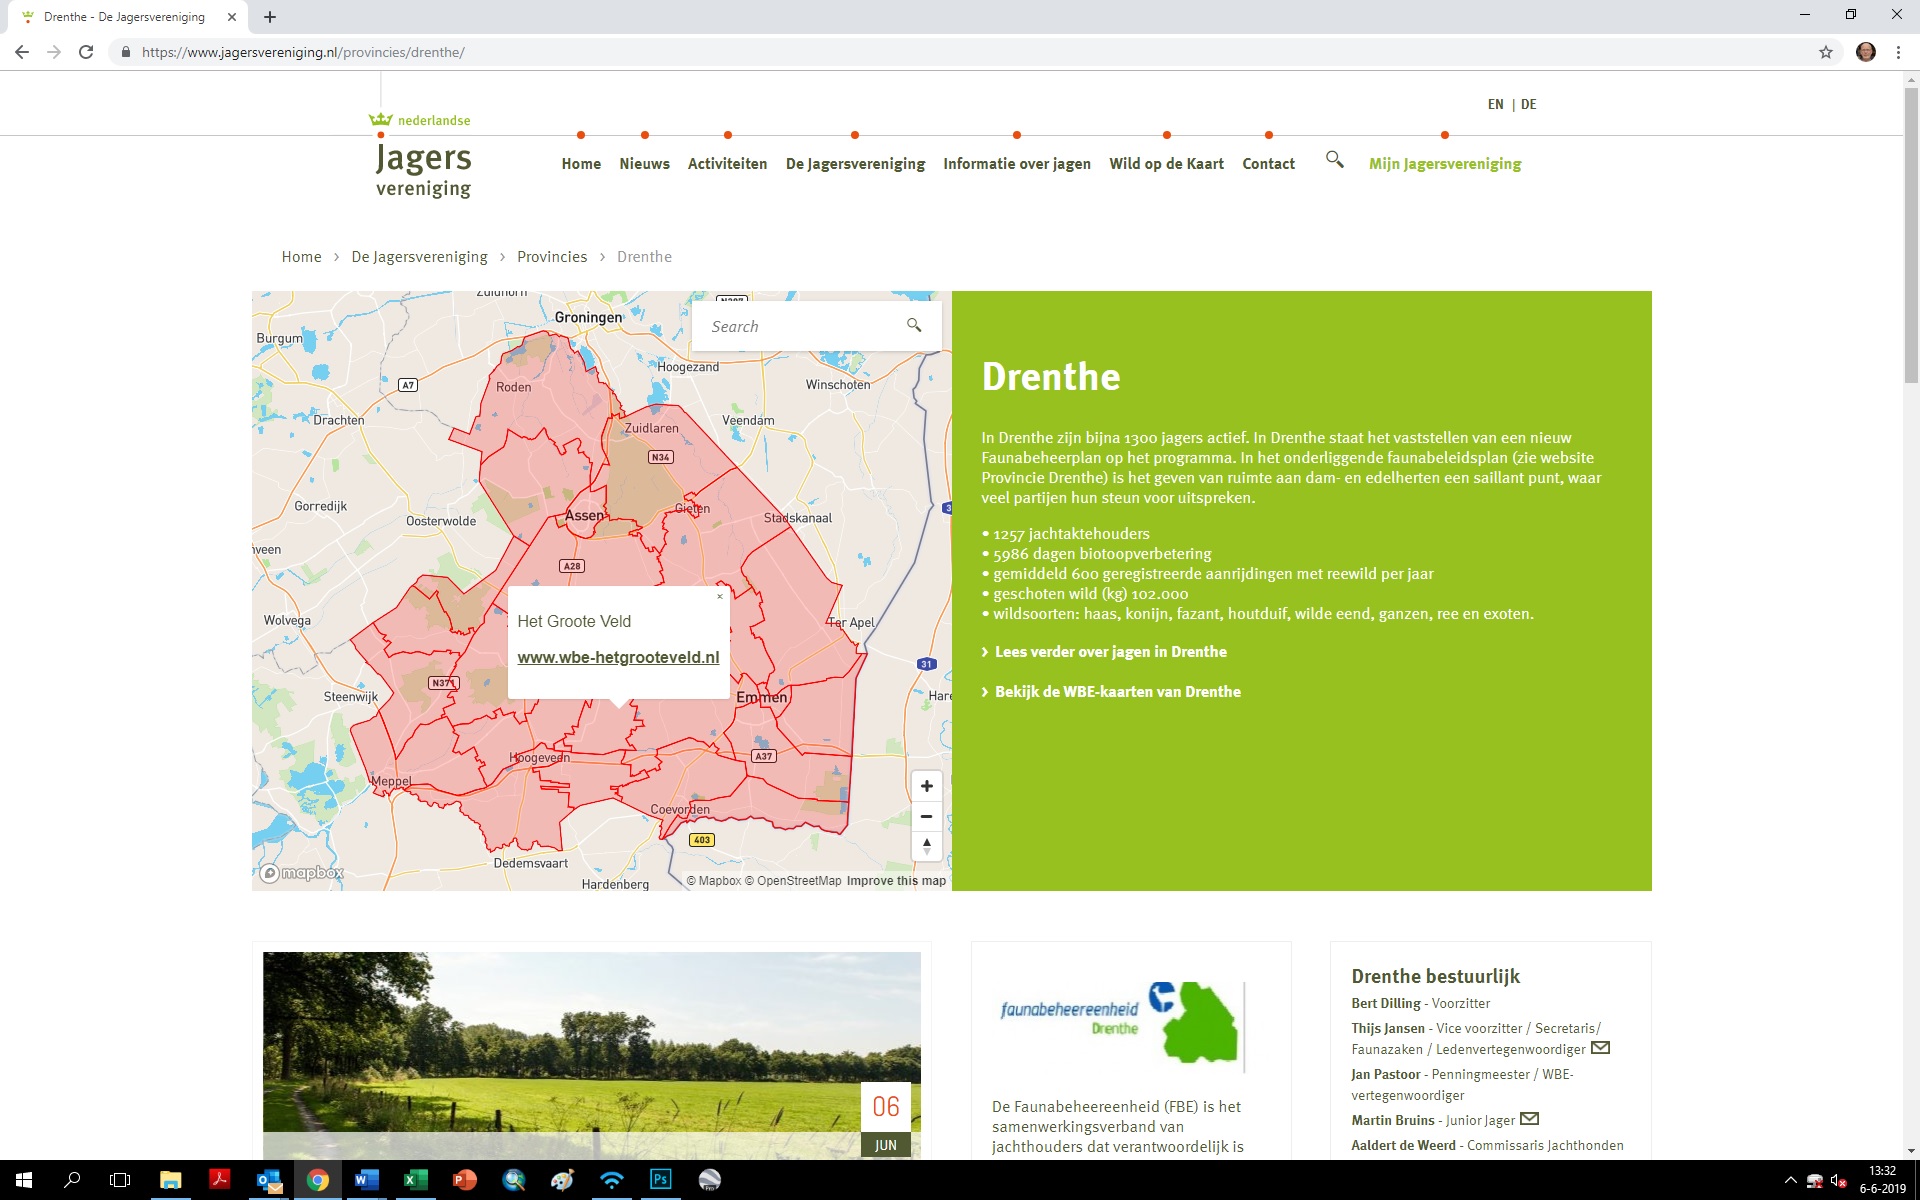Reload the page in the browser
The height and width of the screenshot is (1200, 1920).
point(86,52)
